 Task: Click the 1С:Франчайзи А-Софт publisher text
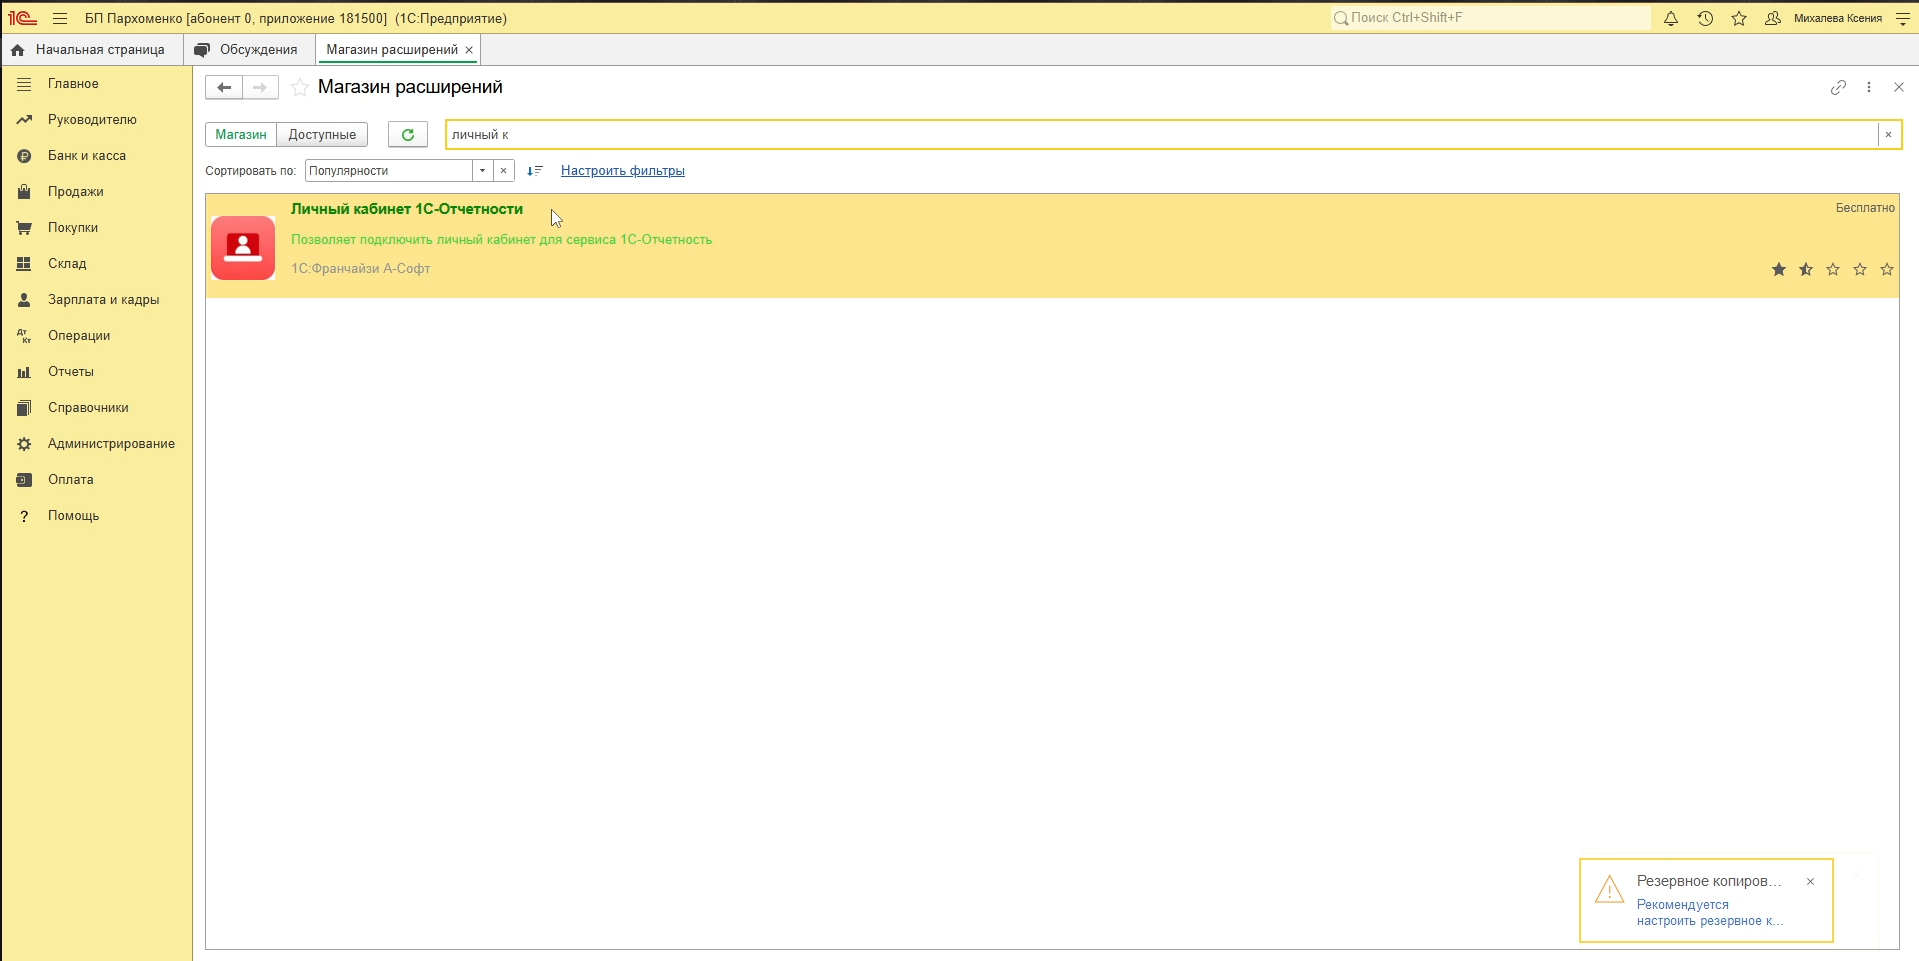361,269
